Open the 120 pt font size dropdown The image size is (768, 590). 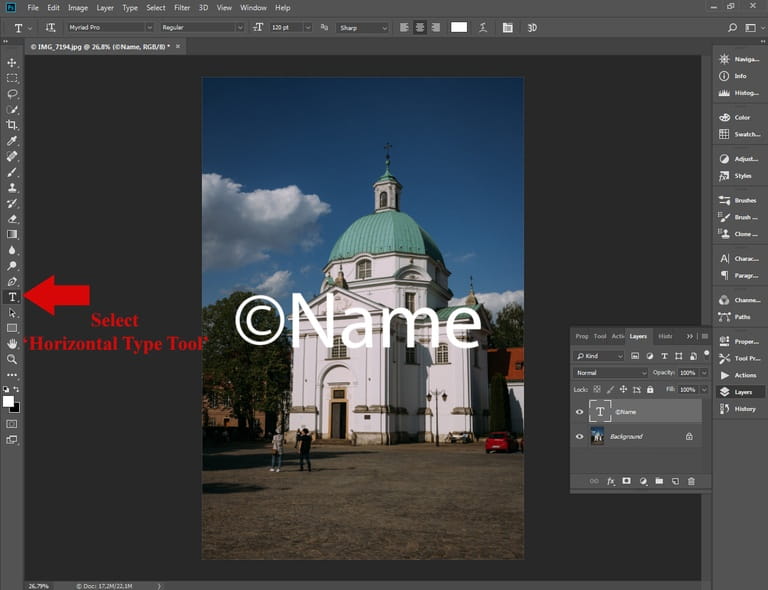pos(308,27)
